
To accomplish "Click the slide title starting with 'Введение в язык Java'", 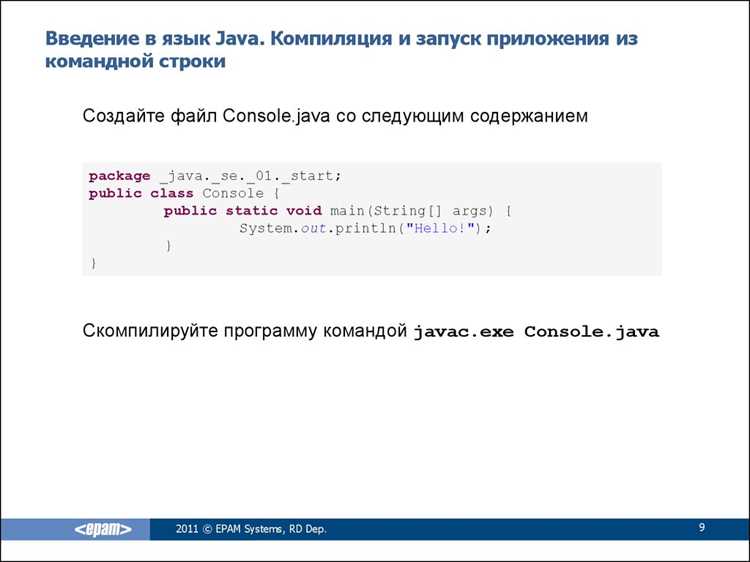I will (342, 50).
